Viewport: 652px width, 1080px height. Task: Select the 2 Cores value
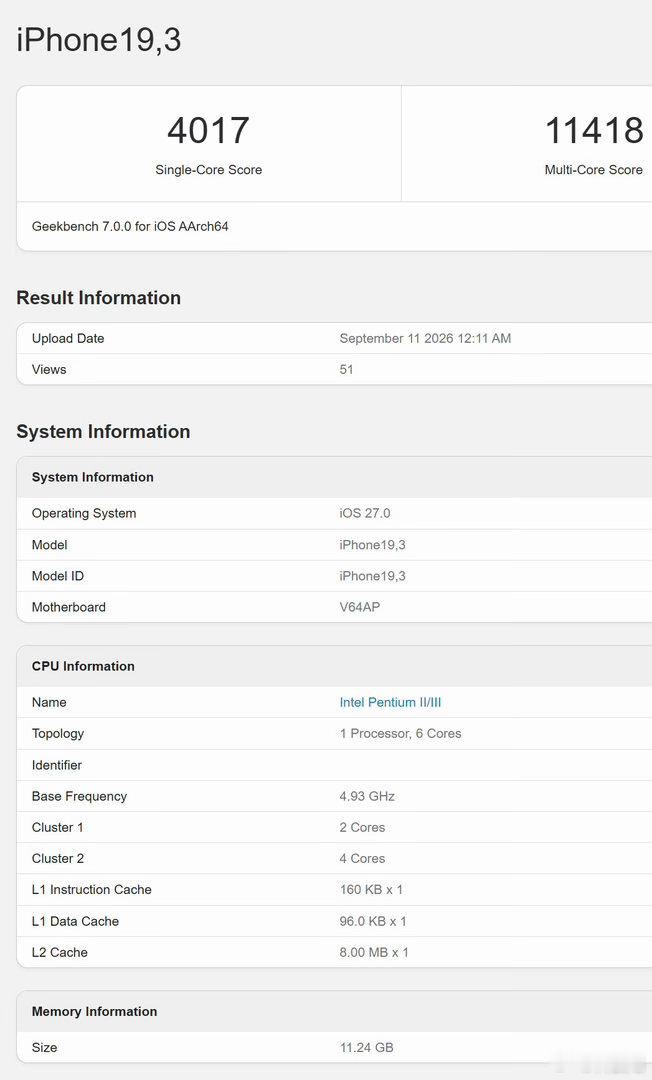click(362, 828)
